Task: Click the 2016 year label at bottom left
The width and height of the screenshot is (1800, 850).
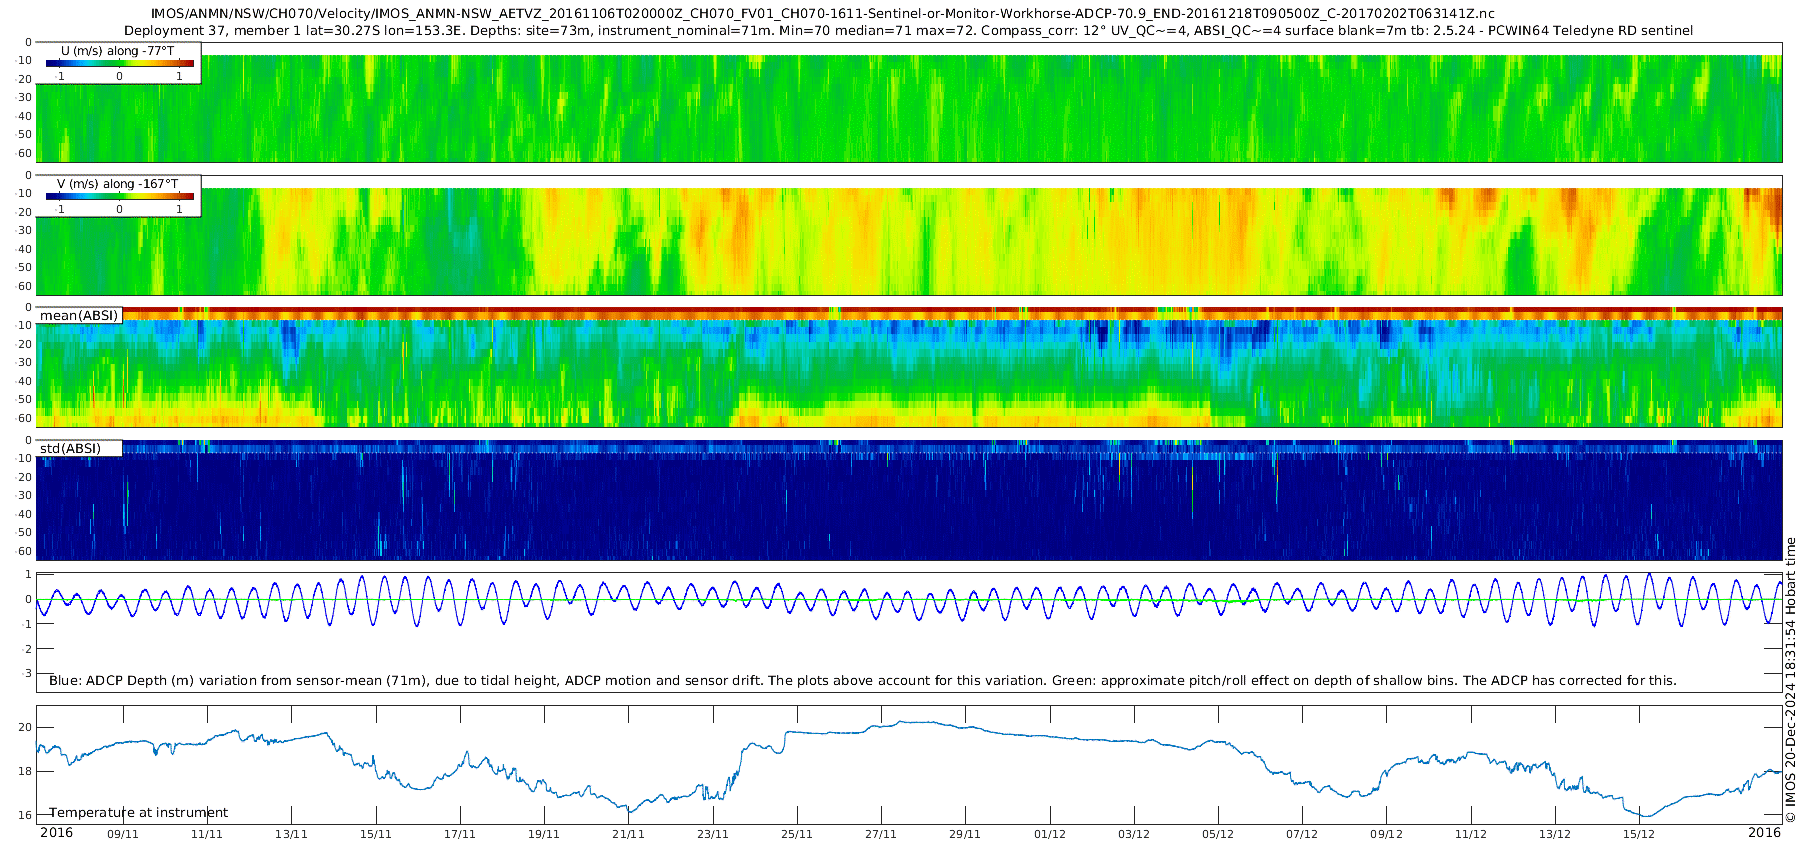Action: pos(56,833)
